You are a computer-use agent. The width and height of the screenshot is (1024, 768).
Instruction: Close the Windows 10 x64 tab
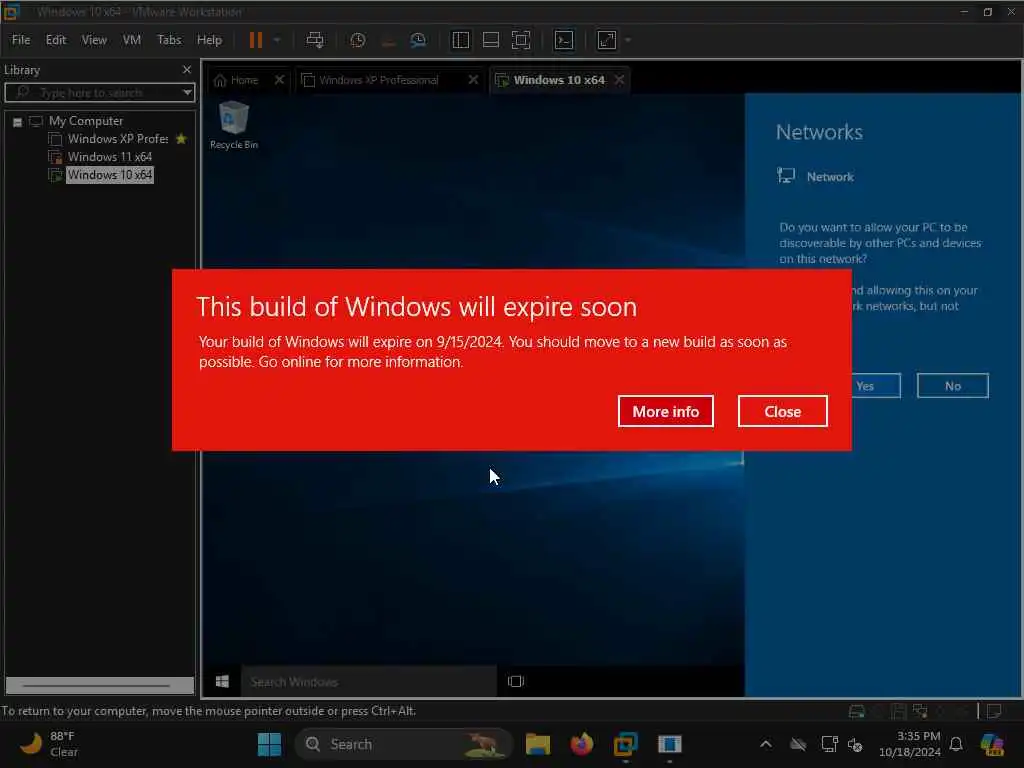[x=619, y=80]
